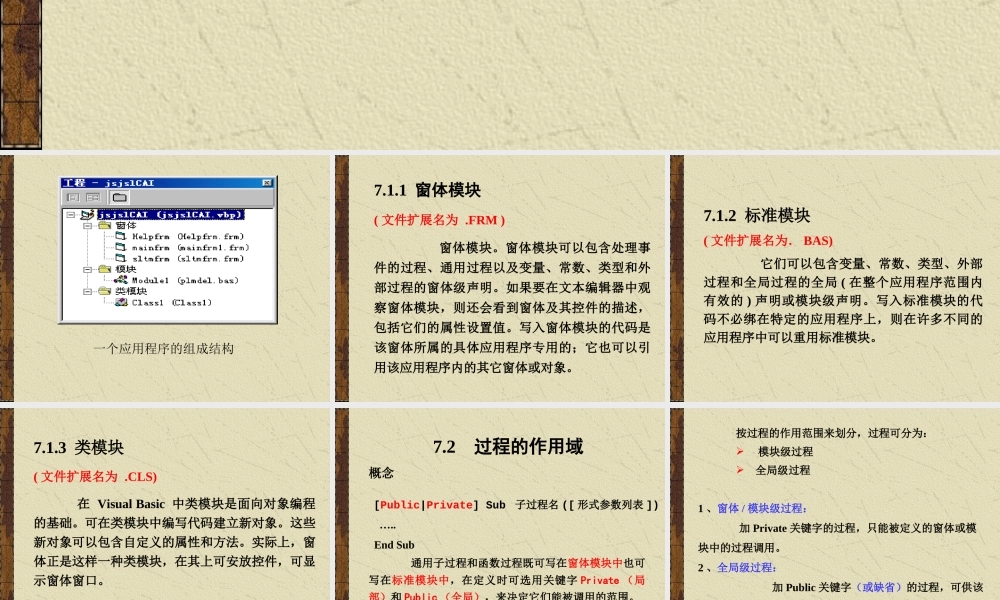Collapse the 模块 branch
Screen dimensions: 1000x600
tap(86, 268)
